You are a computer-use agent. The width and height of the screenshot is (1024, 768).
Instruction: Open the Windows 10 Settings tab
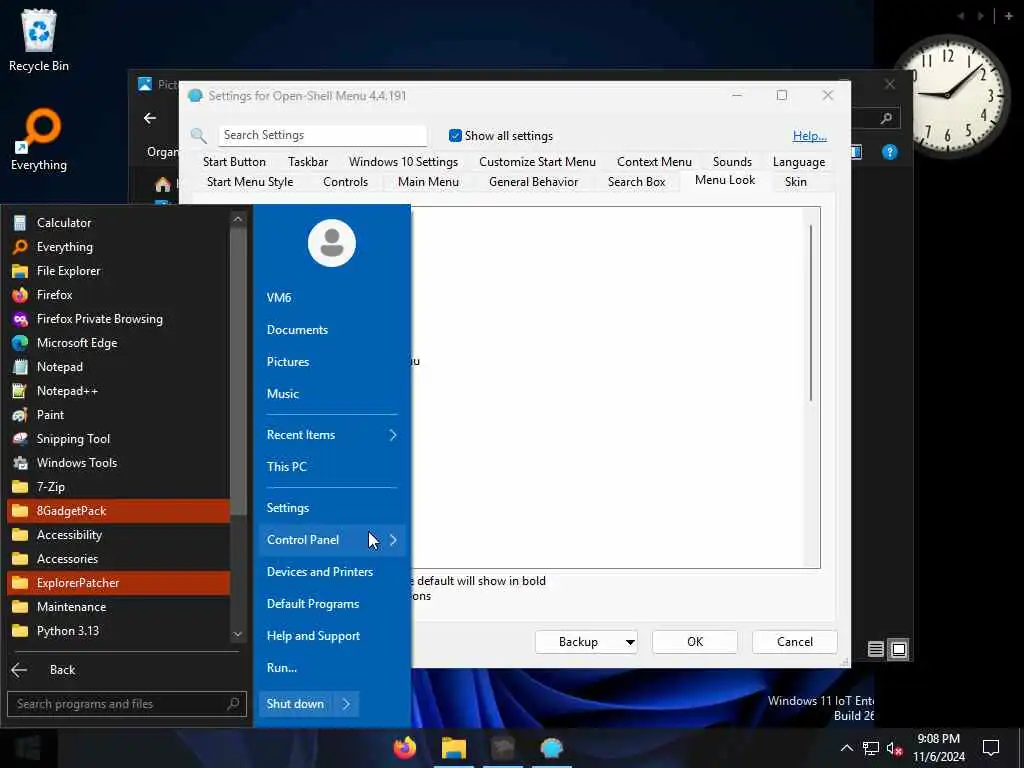[x=404, y=162]
